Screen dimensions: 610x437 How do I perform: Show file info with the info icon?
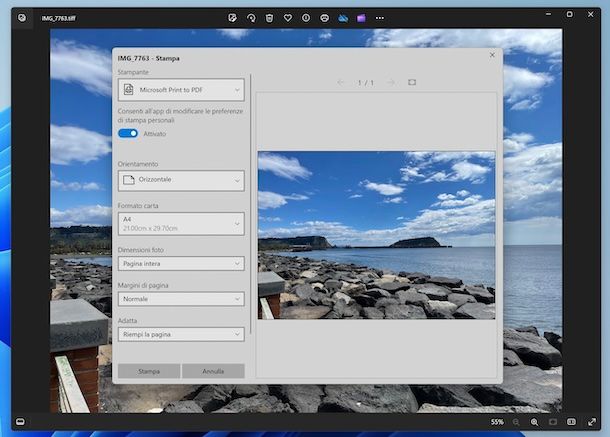point(306,18)
